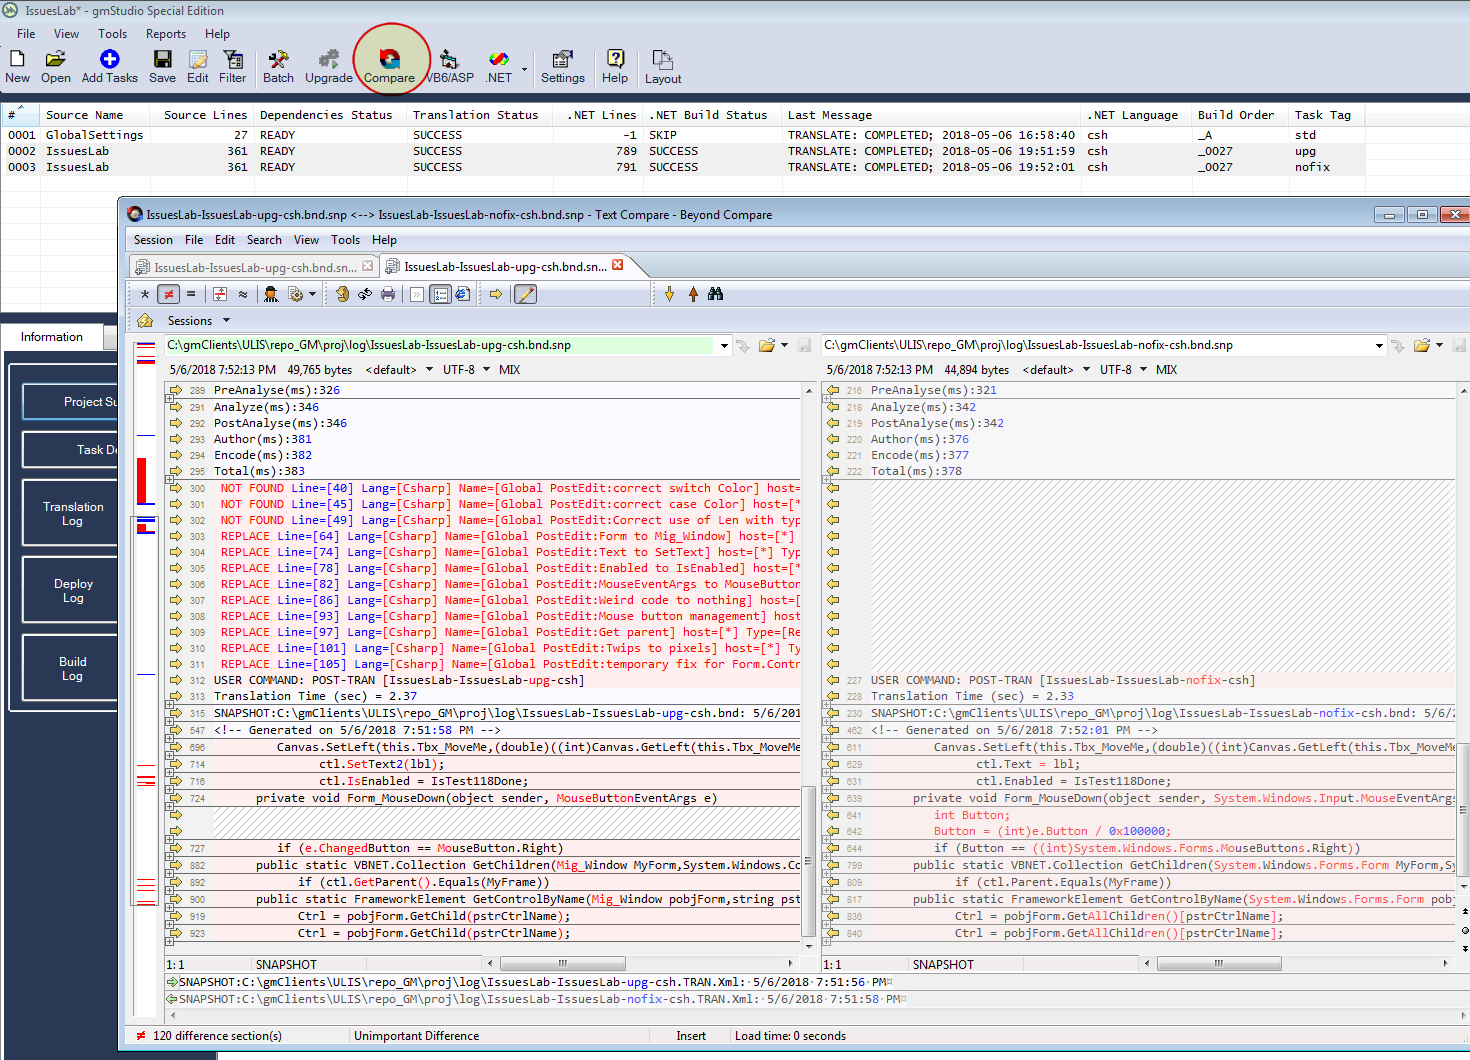Click the printer icon in Beyond Compare

pos(388,294)
